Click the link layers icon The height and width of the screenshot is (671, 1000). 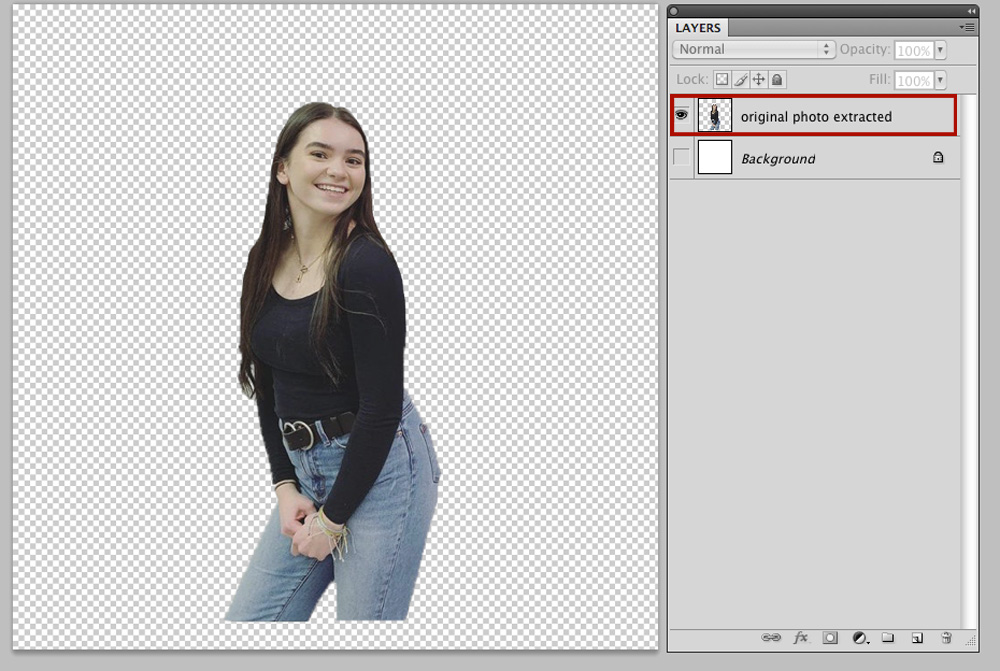[771, 637]
